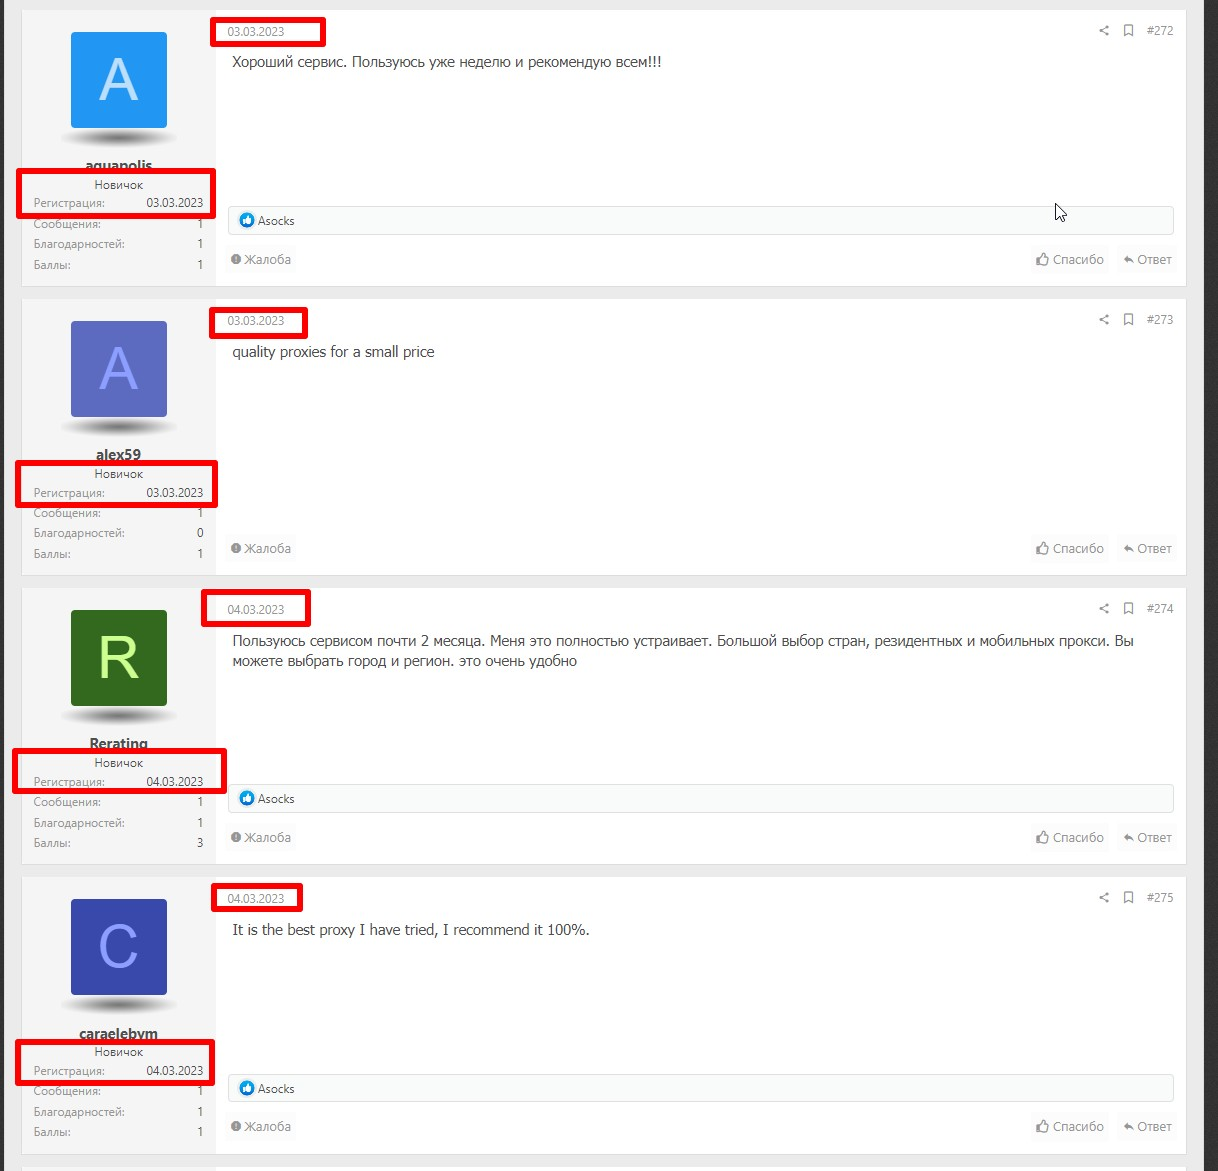This screenshot has width=1218, height=1171.
Task: Bookmark post #275
Action: pos(1128,898)
